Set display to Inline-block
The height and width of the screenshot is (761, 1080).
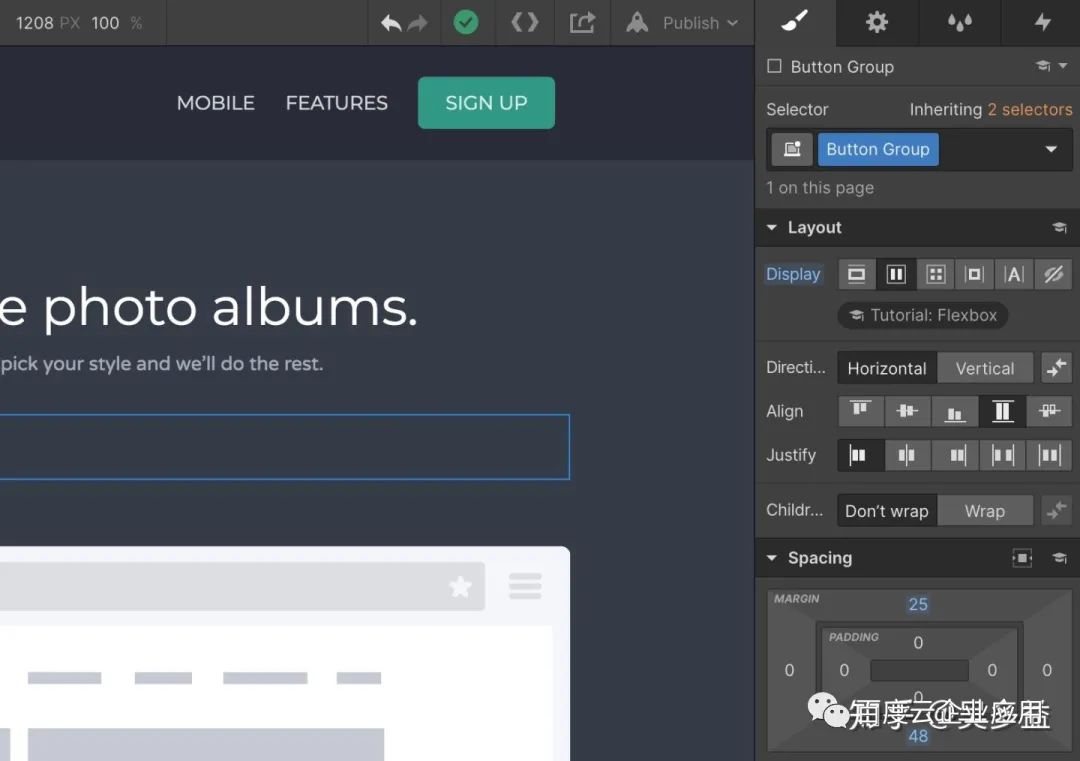pos(974,275)
